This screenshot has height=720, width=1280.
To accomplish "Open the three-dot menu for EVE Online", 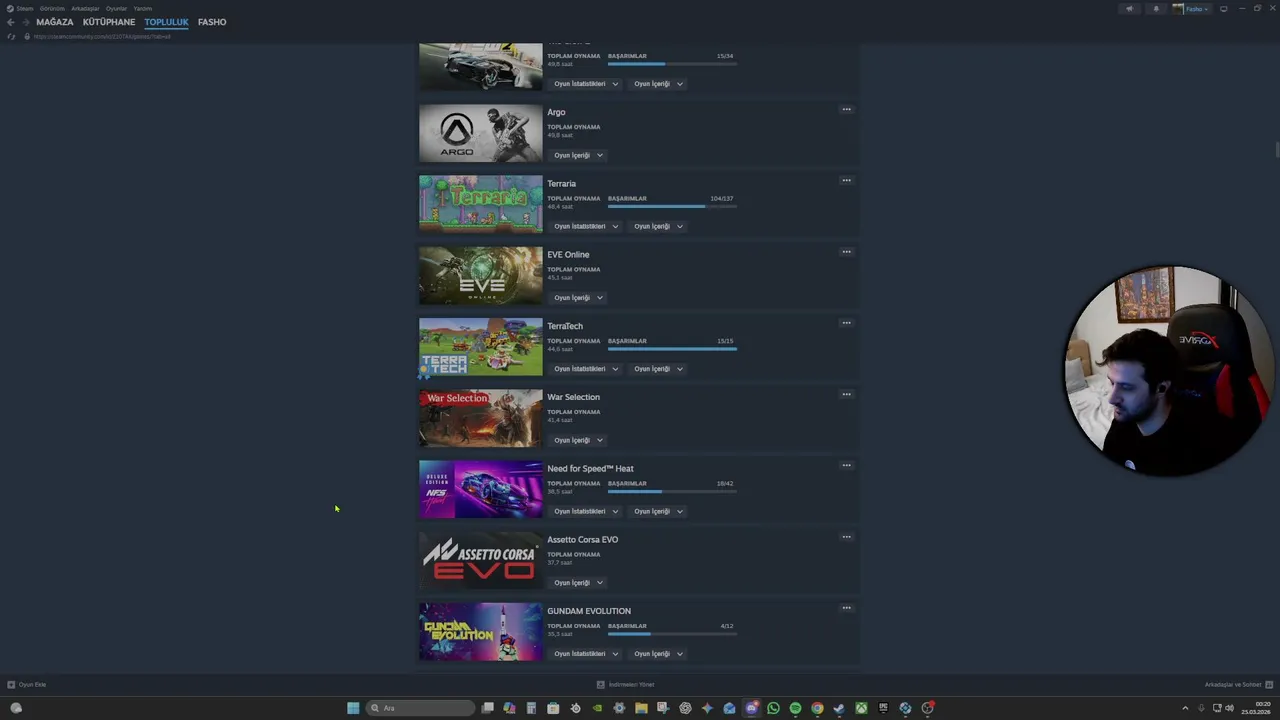I will point(846,252).
